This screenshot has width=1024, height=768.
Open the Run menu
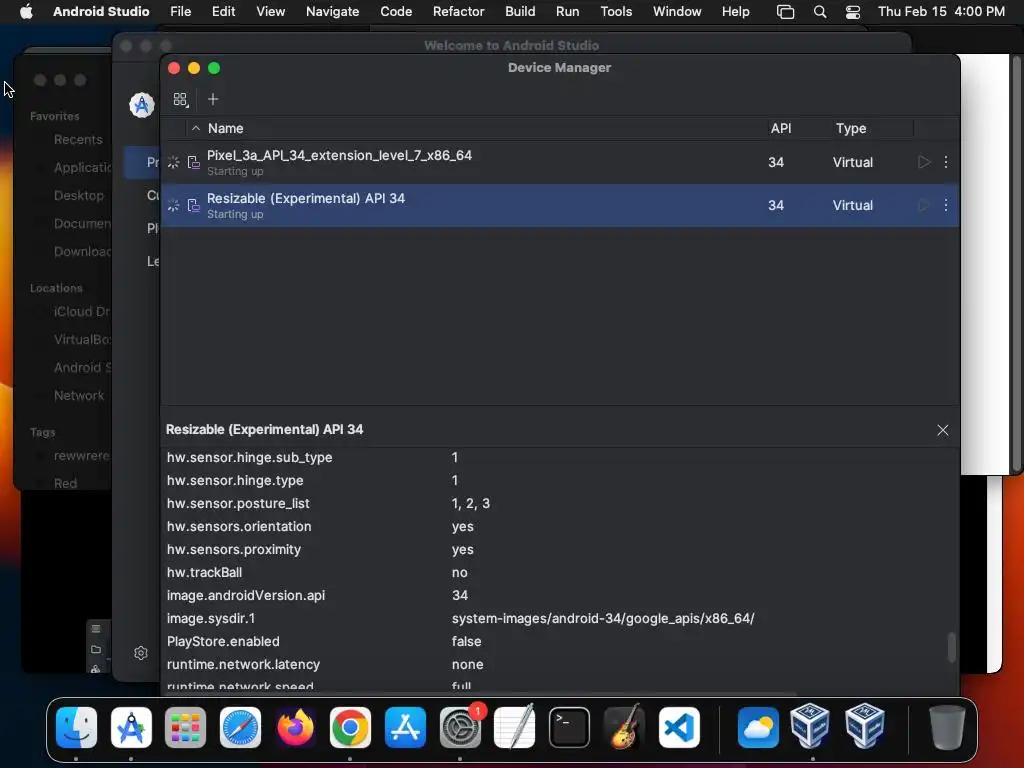[568, 12]
